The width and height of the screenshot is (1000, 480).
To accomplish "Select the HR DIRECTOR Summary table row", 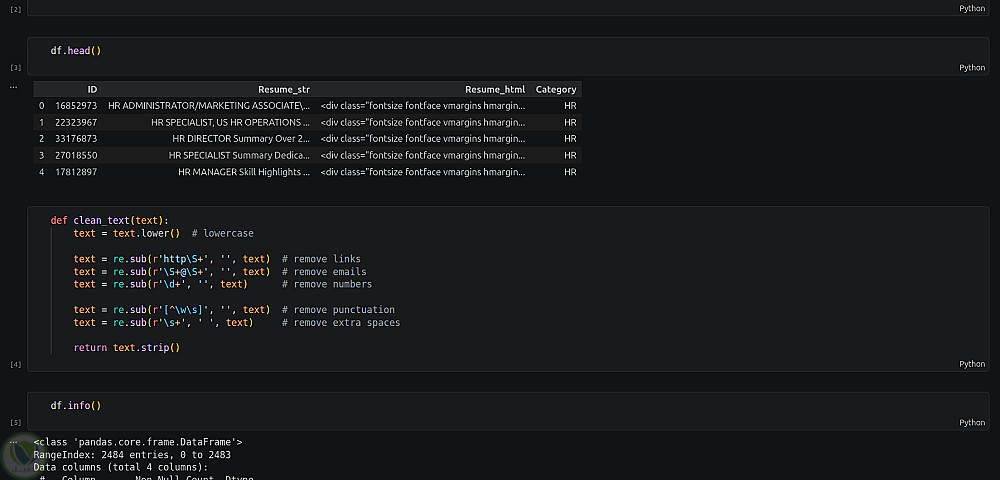I will tap(240, 138).
